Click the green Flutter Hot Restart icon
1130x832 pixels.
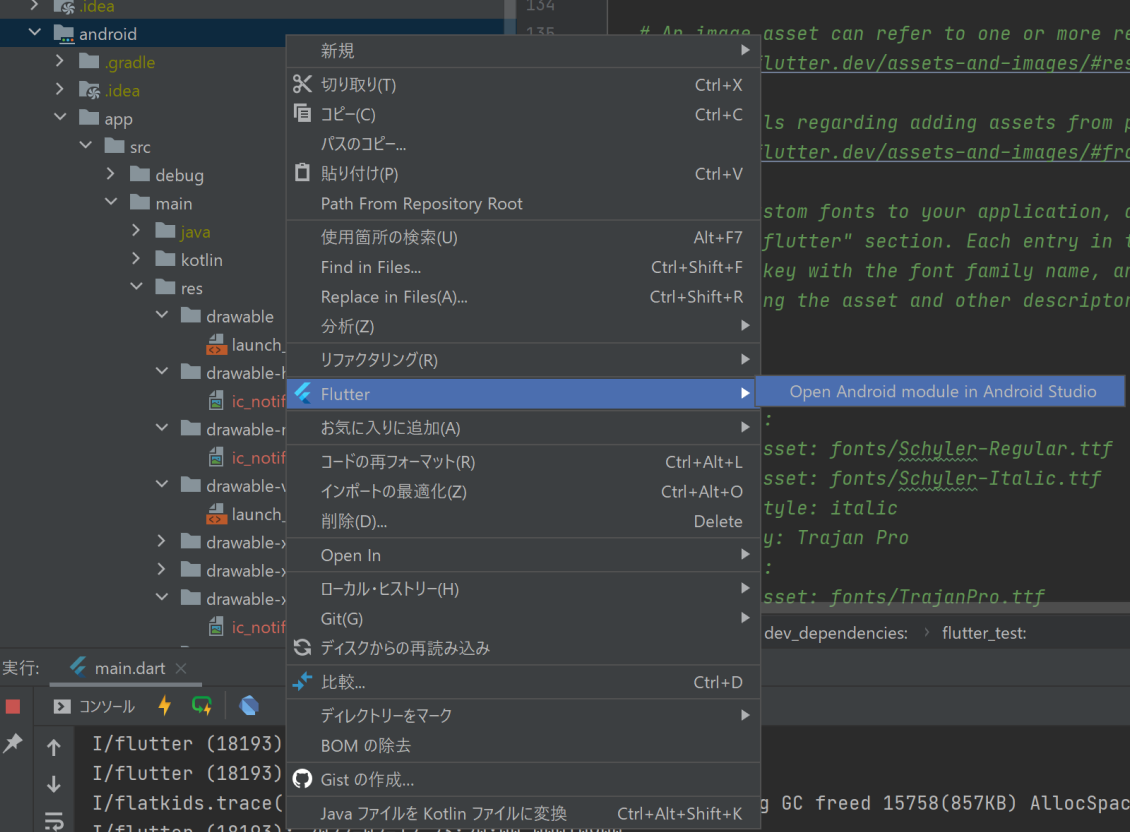pyautogui.click(x=202, y=706)
